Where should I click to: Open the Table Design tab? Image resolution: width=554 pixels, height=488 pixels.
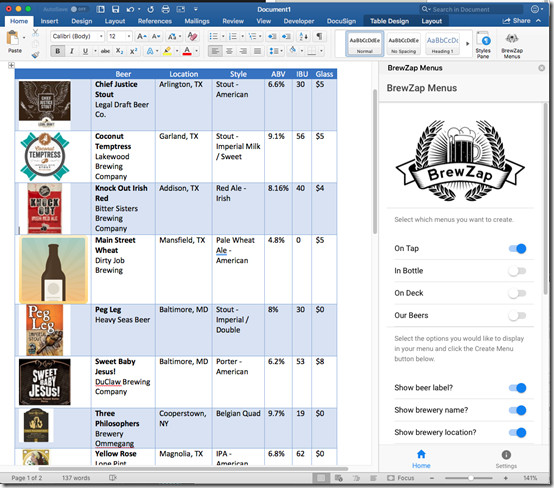point(389,21)
